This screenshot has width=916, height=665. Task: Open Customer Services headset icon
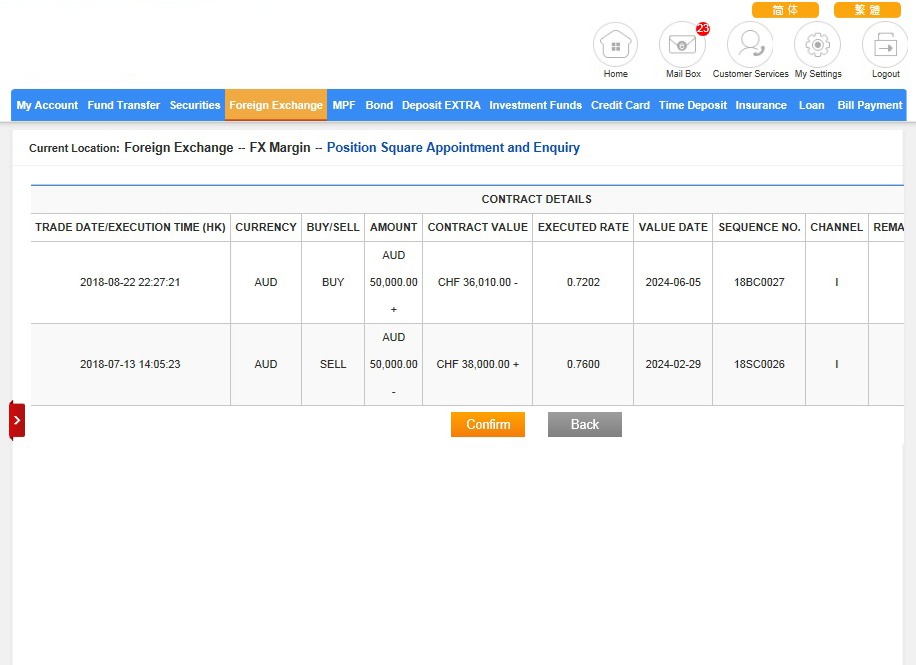[750, 46]
